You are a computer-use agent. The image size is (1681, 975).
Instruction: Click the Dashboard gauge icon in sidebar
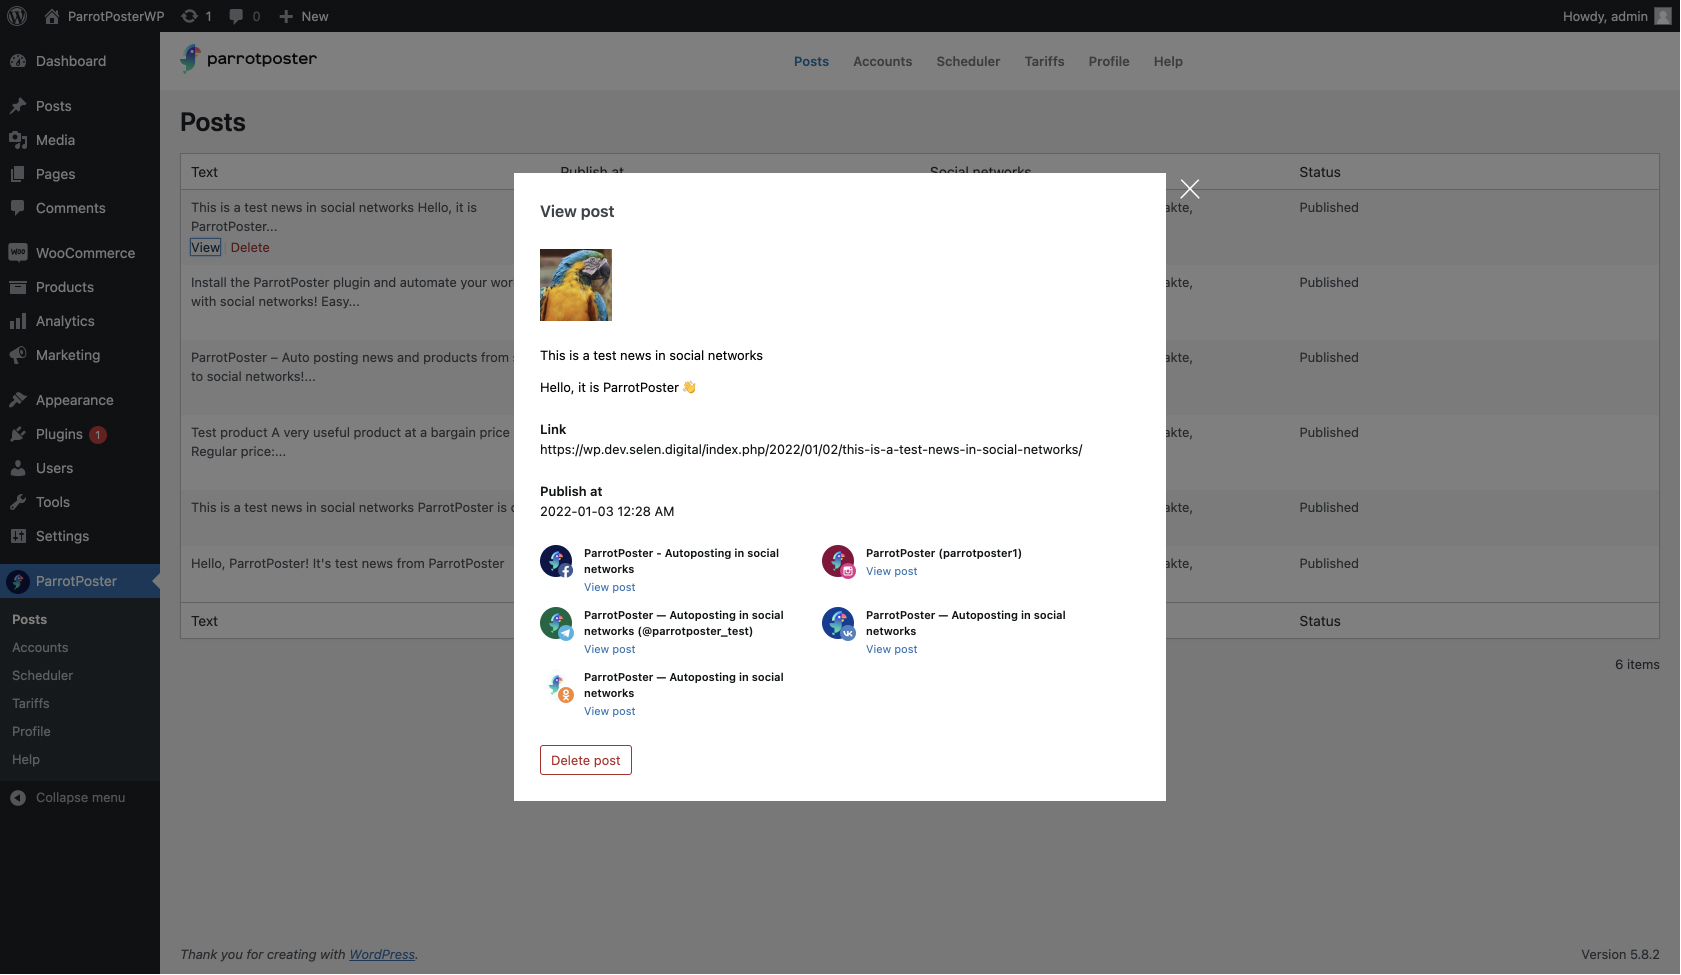click(18, 61)
